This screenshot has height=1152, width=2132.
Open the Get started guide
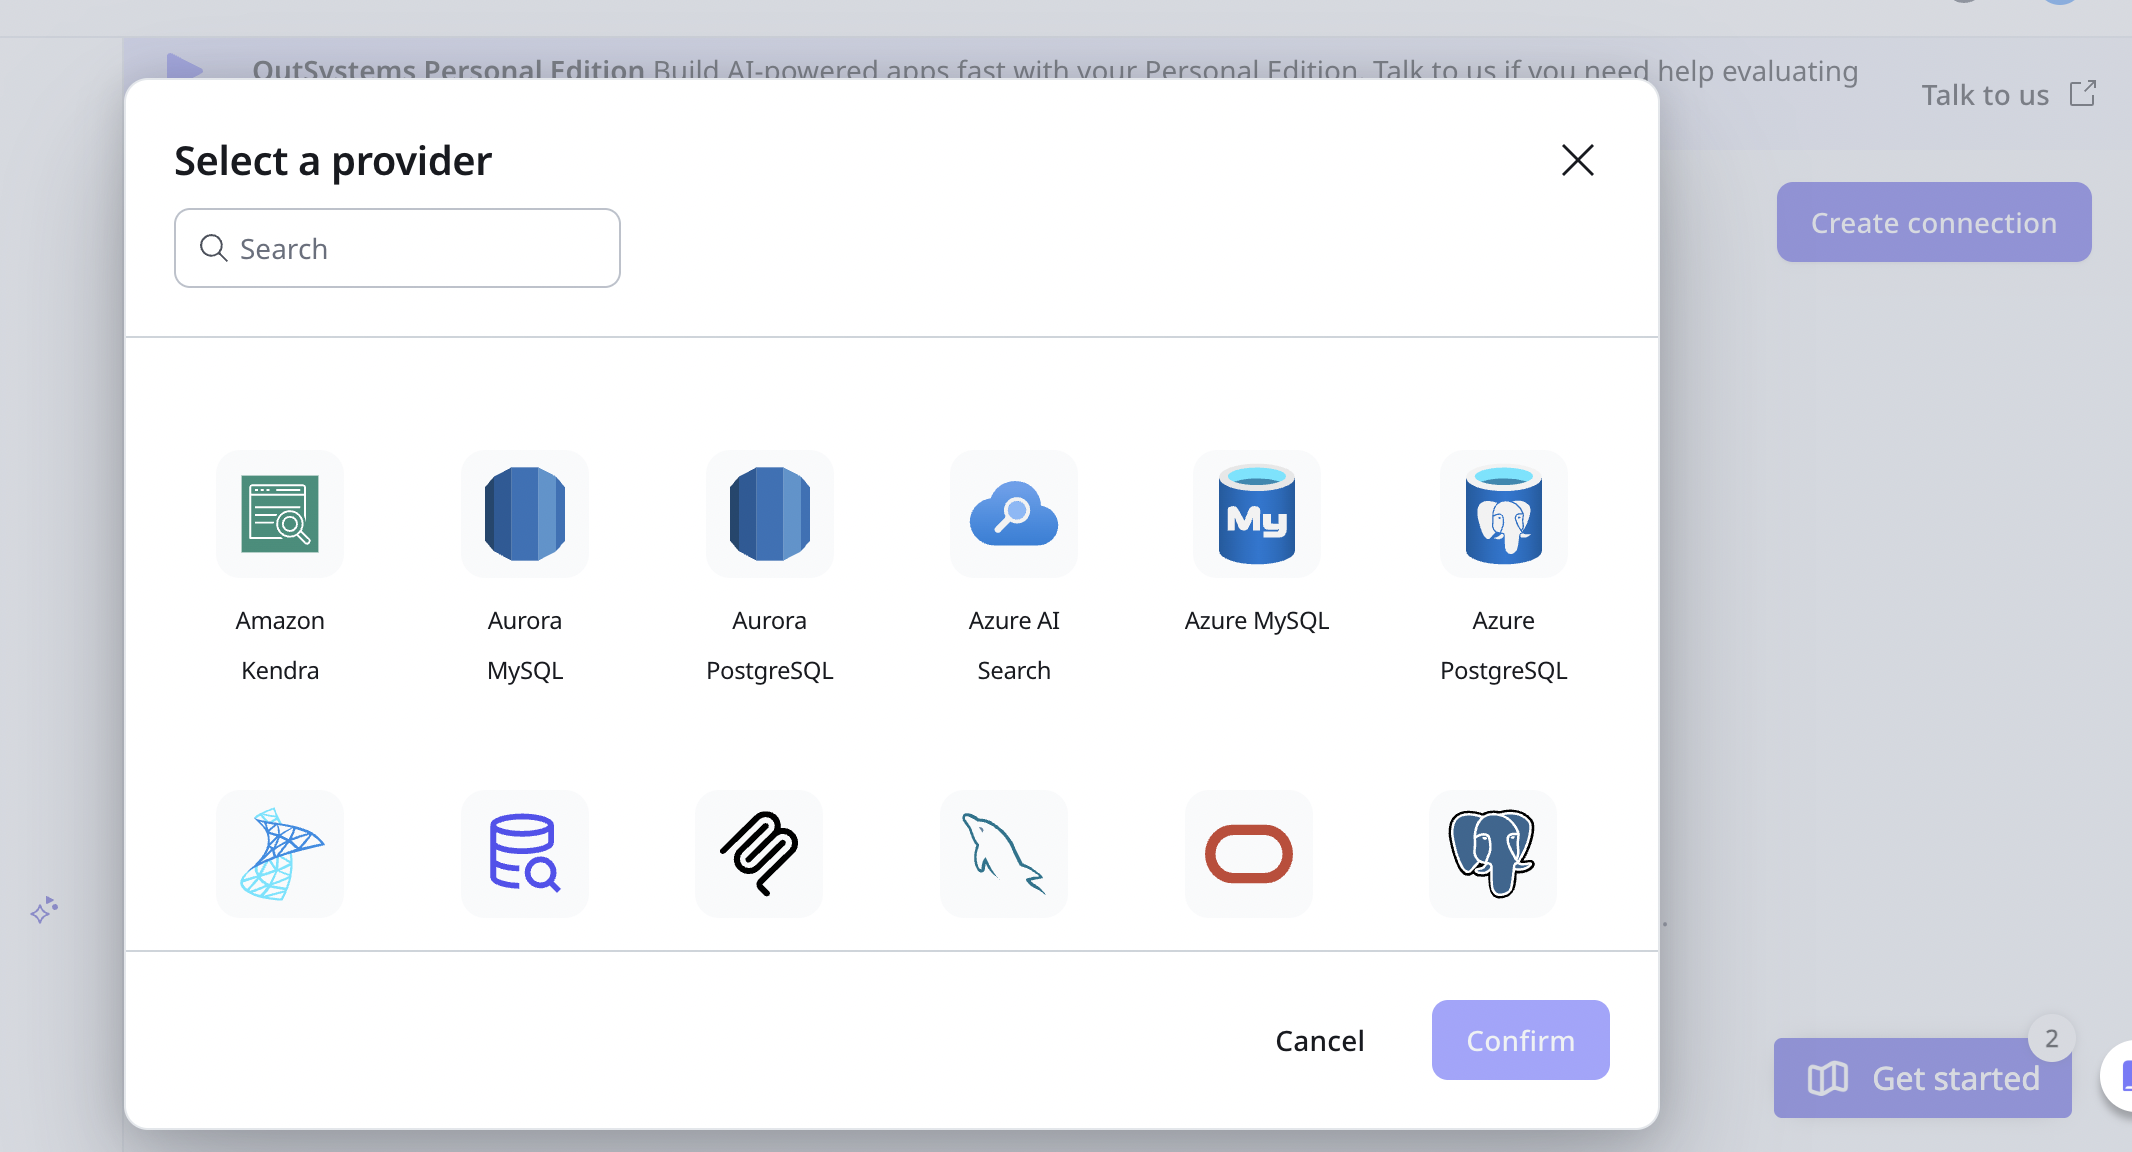(x=1922, y=1078)
